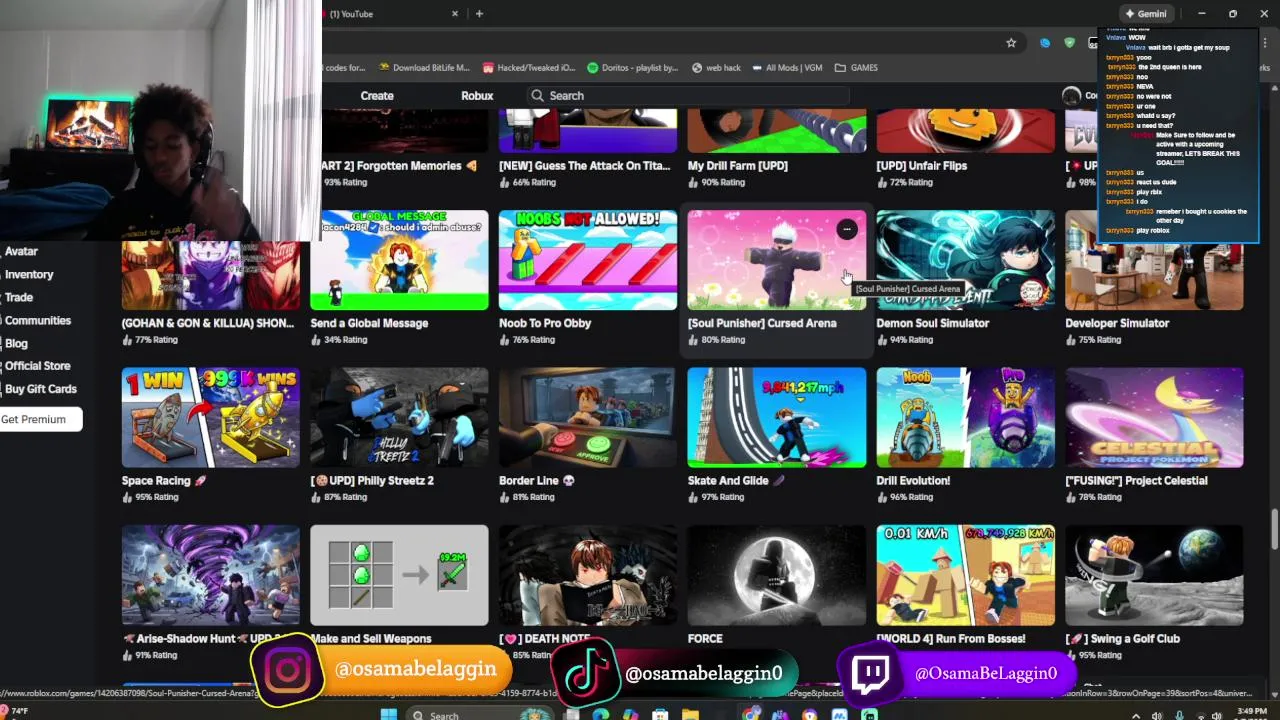Open Buy Gift Cards in the sidebar
Screen dimensions: 1280x720
coord(40,389)
